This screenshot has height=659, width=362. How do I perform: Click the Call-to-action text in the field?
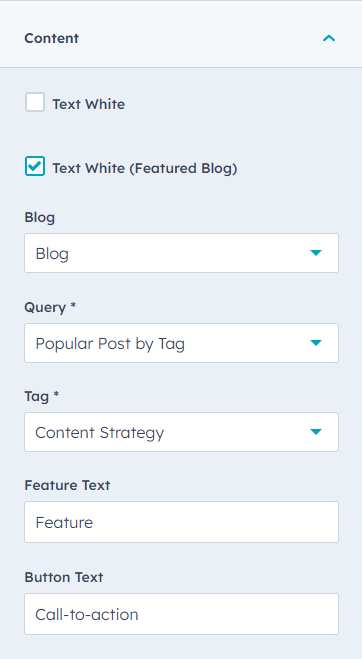pos(87,614)
